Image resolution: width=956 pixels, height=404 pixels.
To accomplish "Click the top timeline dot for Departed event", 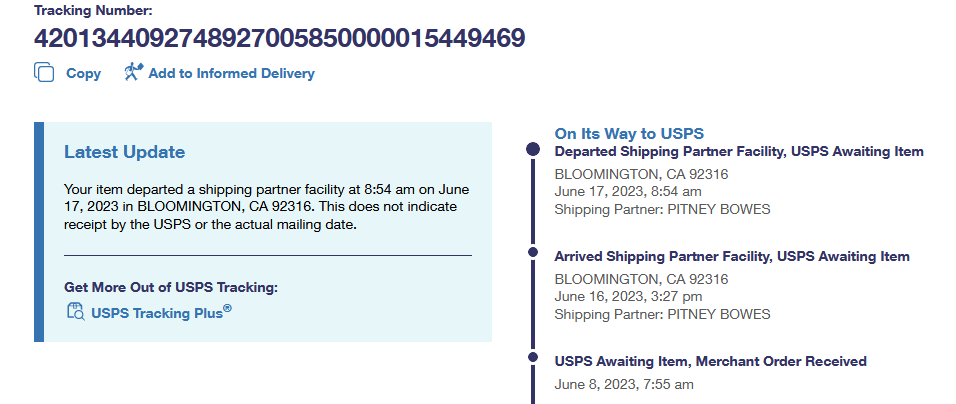I will [x=532, y=150].
